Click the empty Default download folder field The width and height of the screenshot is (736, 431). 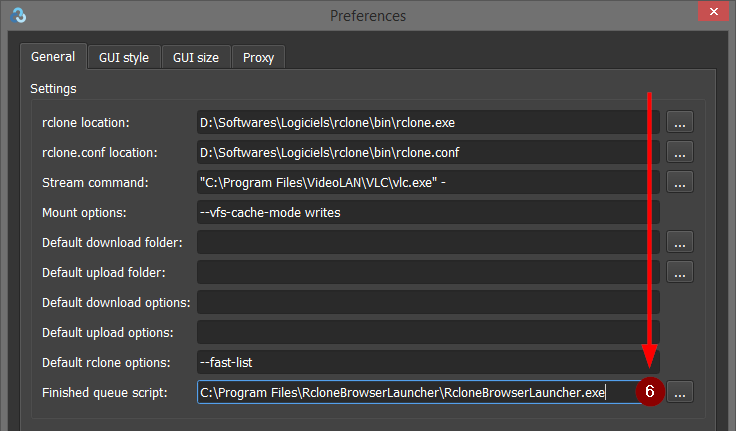(420, 243)
